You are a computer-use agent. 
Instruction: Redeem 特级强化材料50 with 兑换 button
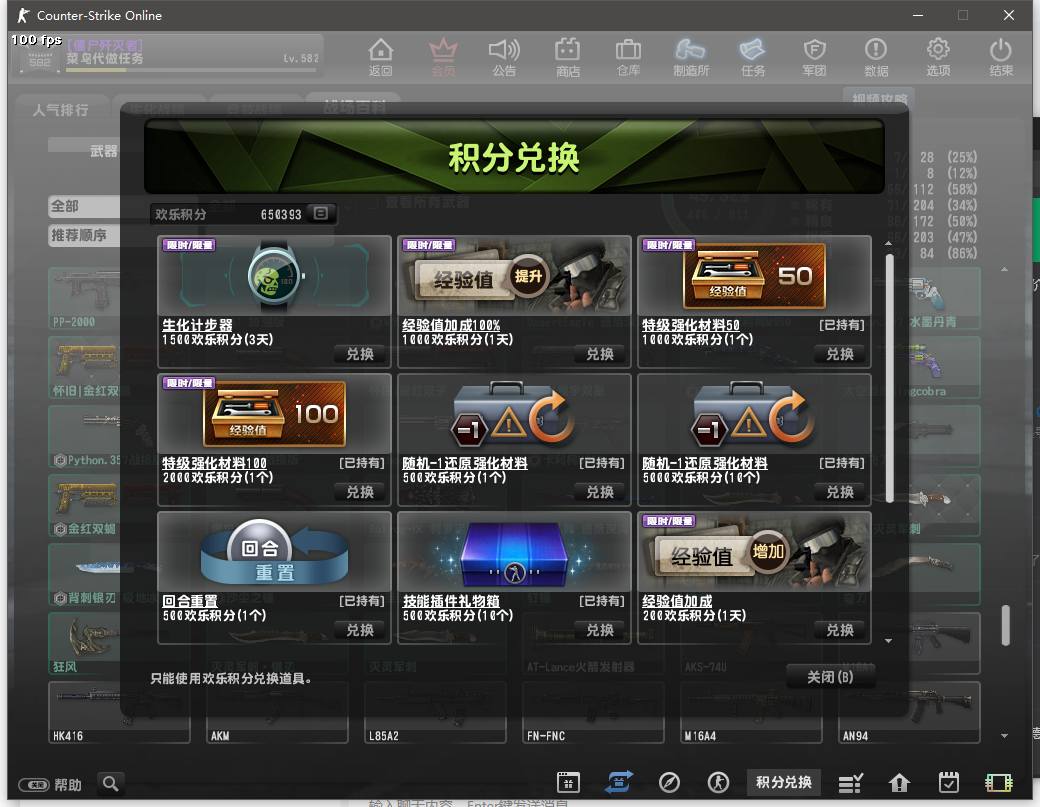tap(840, 354)
